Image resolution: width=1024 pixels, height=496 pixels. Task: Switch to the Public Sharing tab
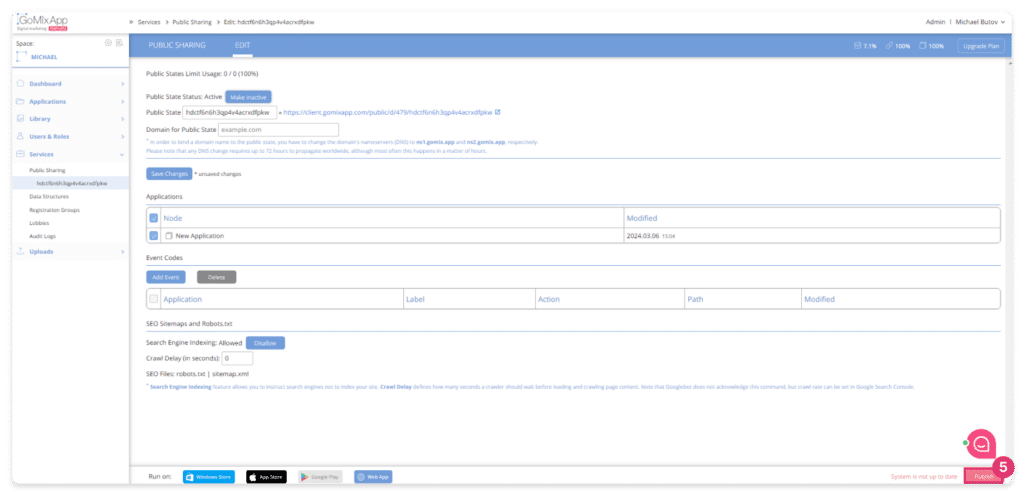[x=177, y=45]
